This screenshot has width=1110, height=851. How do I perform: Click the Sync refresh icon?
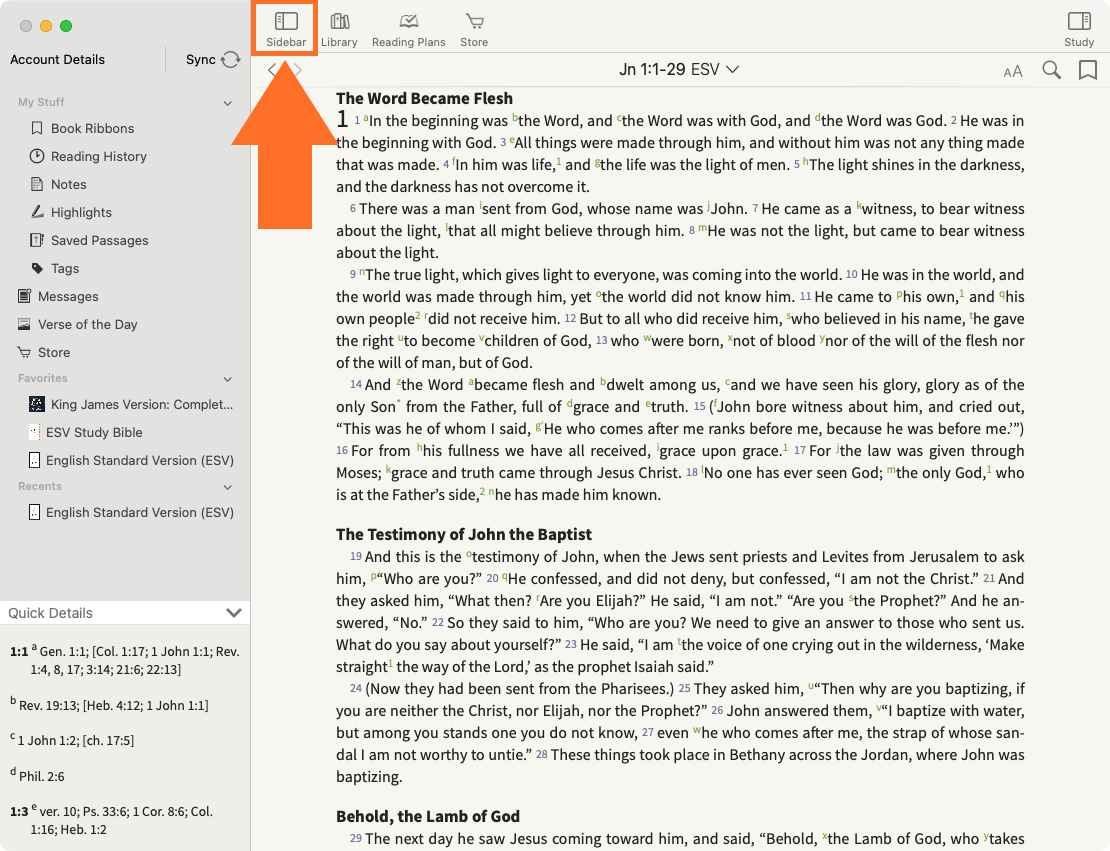click(x=231, y=60)
